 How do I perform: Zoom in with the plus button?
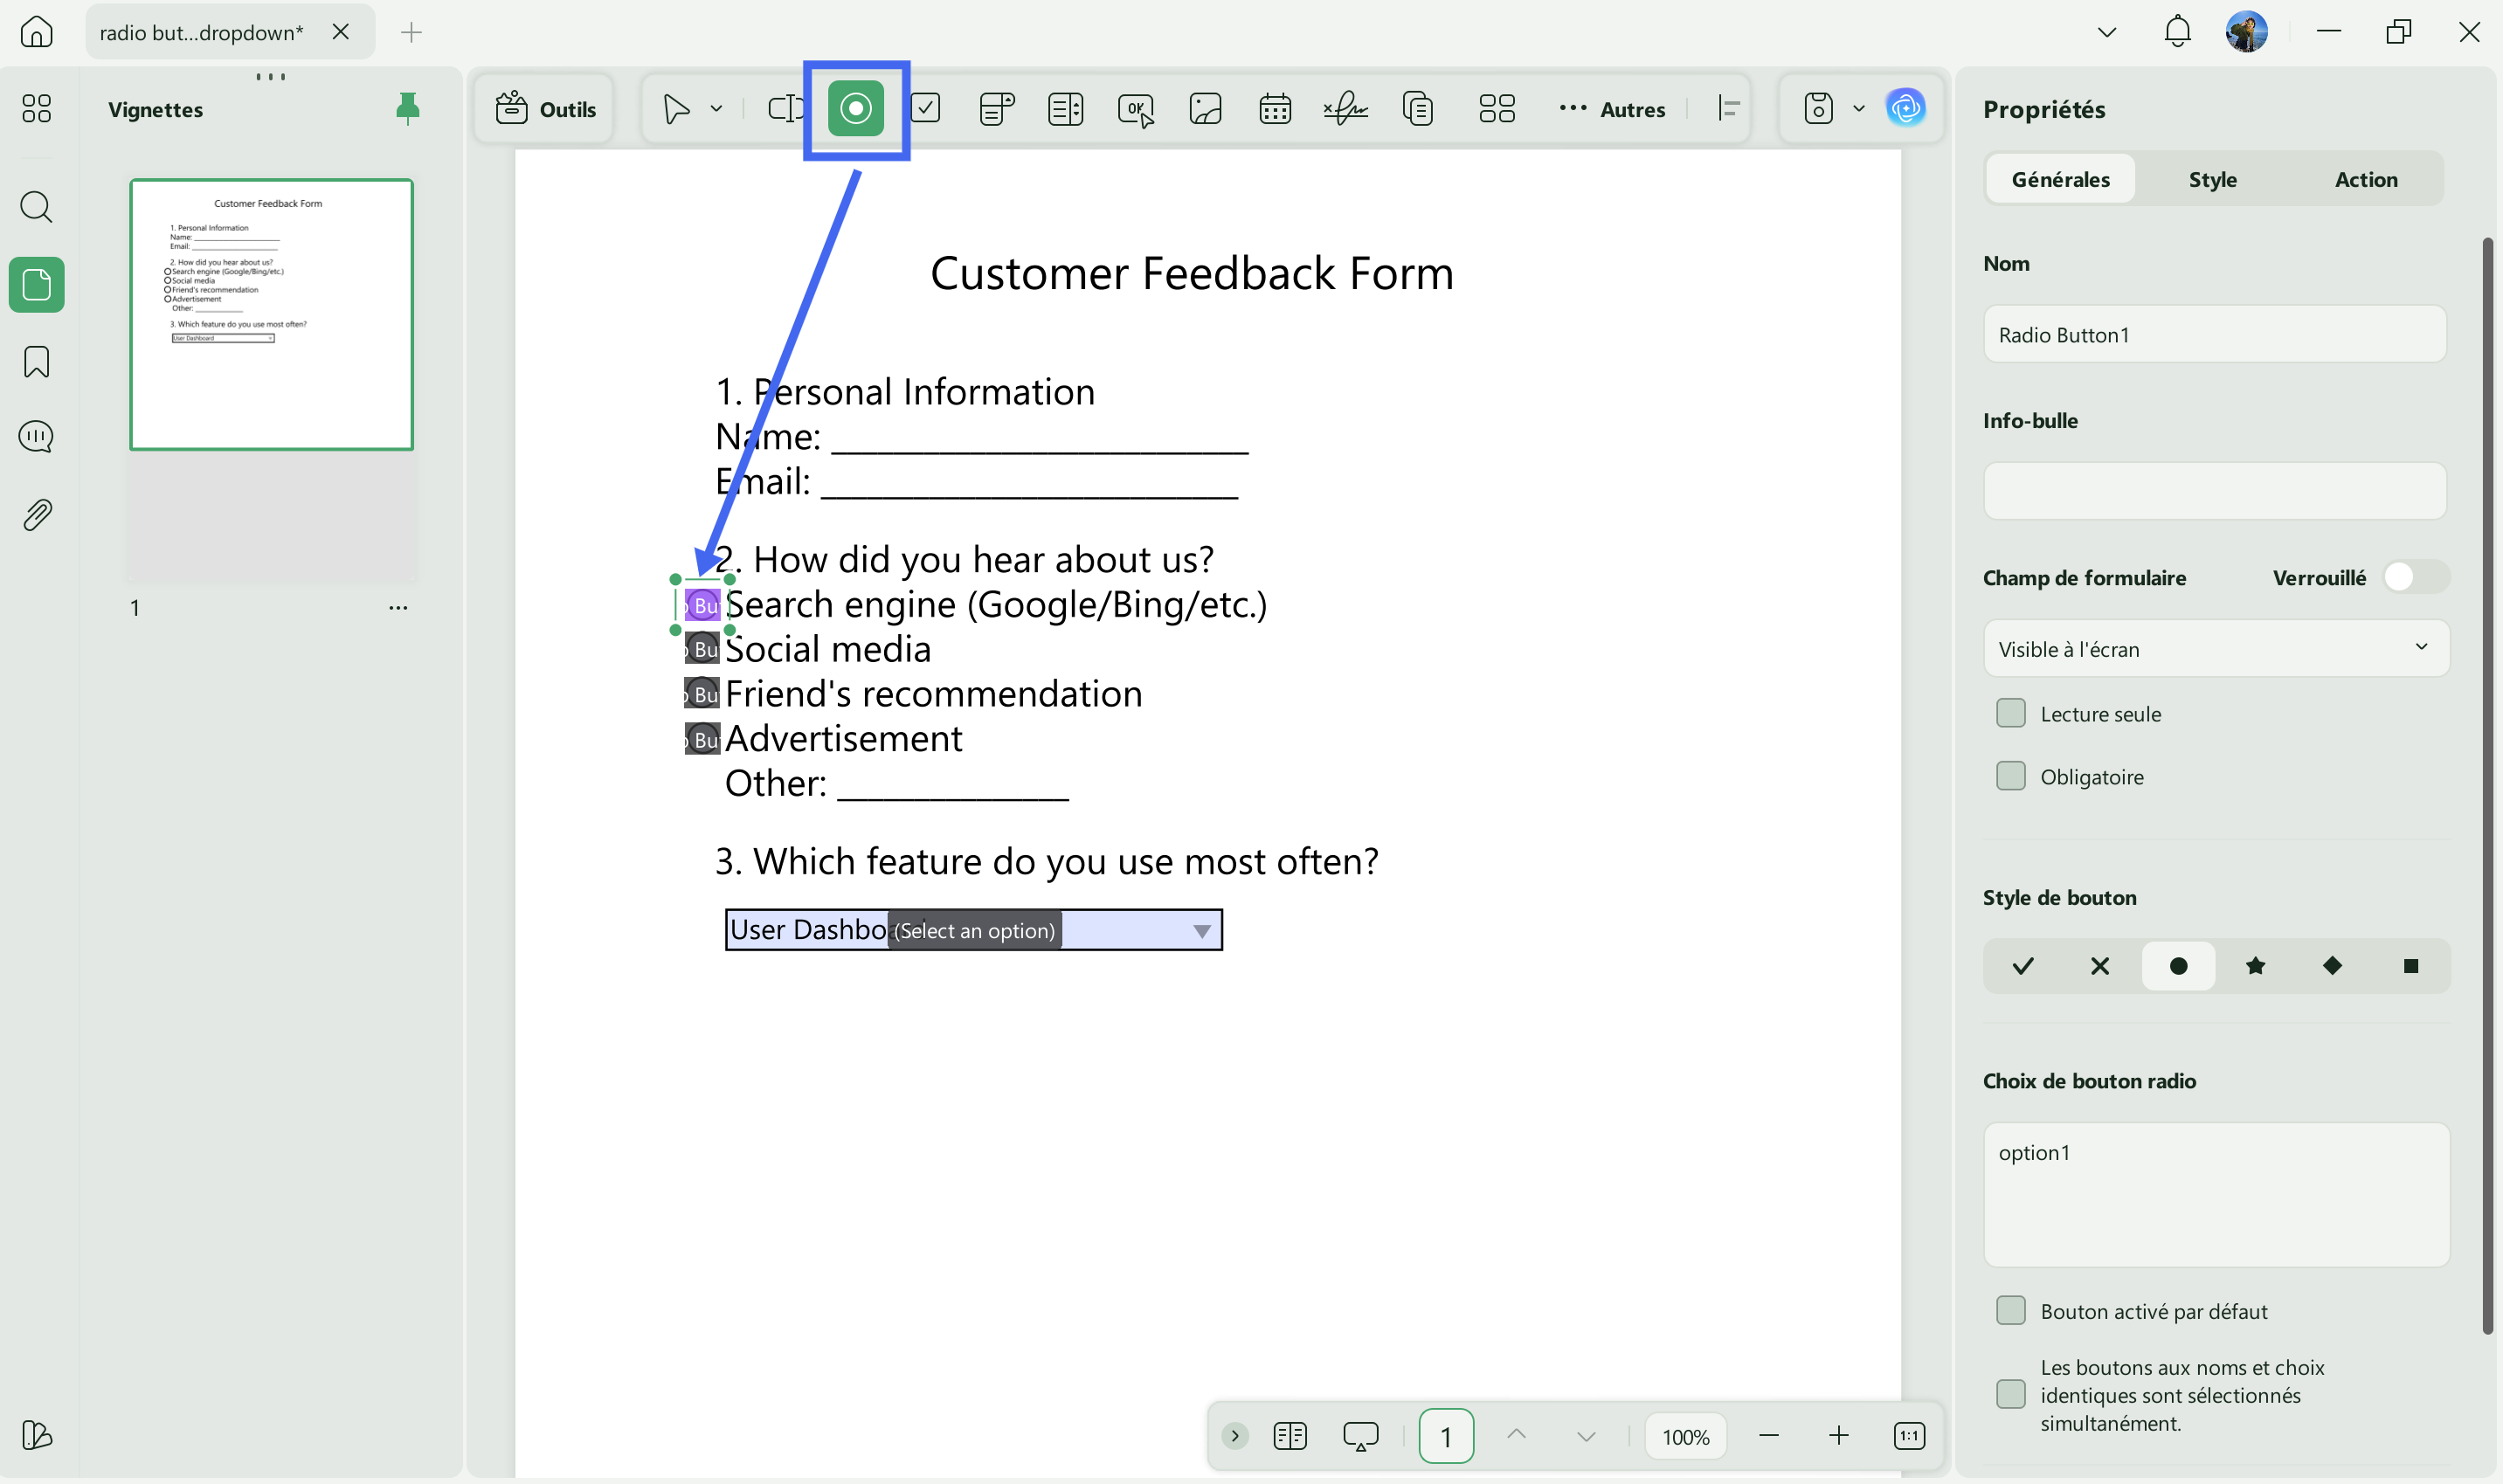click(x=1838, y=1436)
